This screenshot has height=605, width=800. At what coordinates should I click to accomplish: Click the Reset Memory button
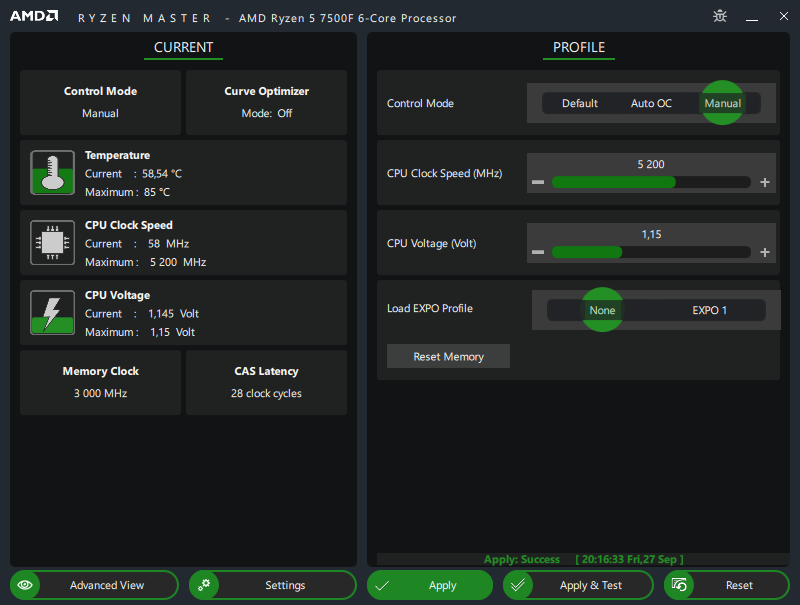(448, 356)
